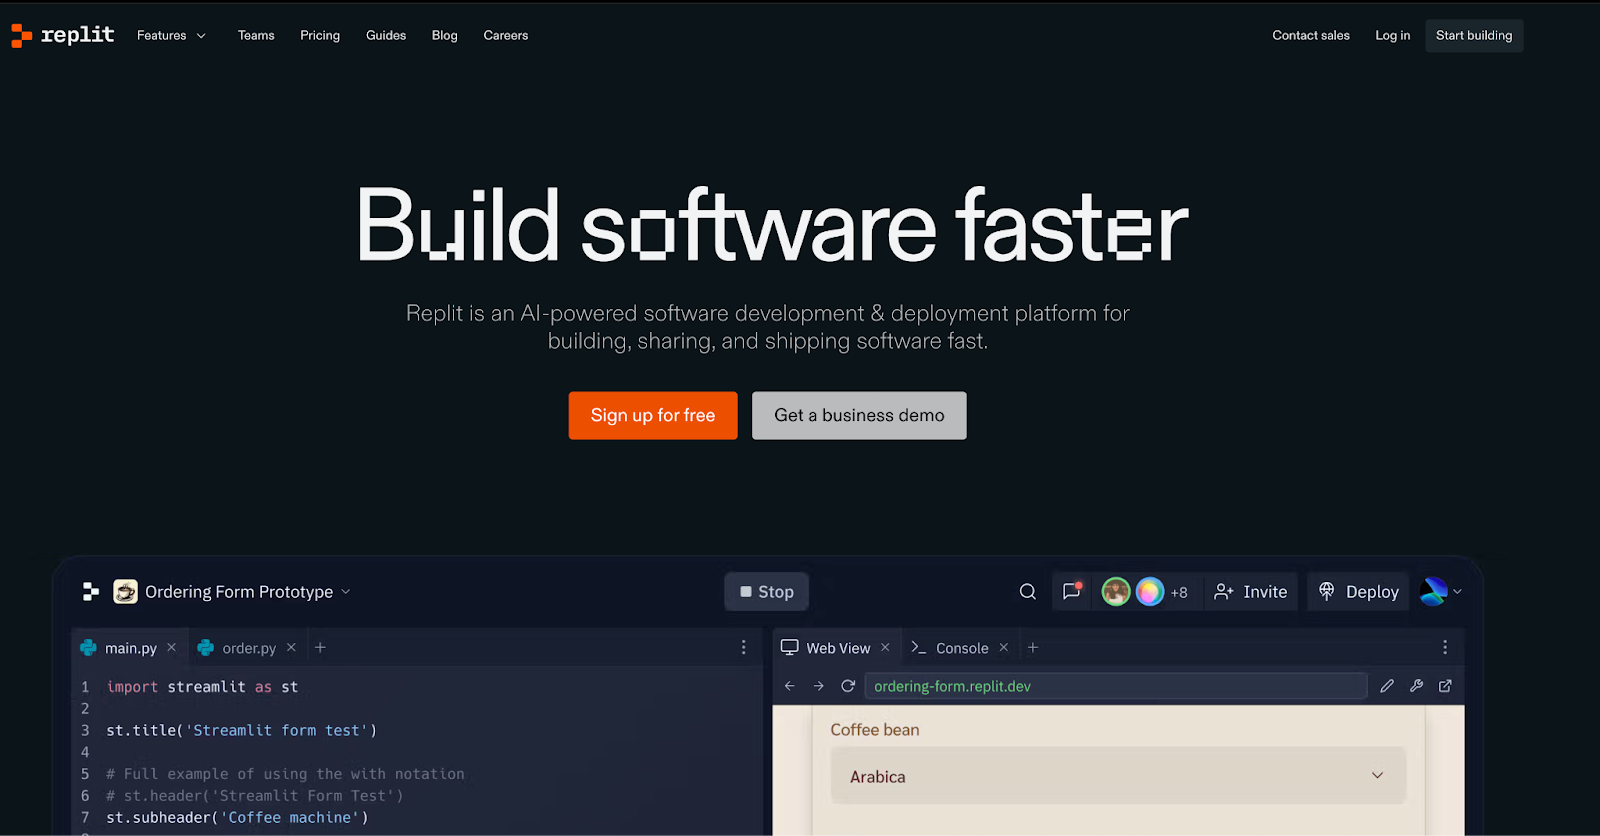Show the +8 additional collaborators
Image resolution: width=1600 pixels, height=836 pixels.
(1179, 593)
